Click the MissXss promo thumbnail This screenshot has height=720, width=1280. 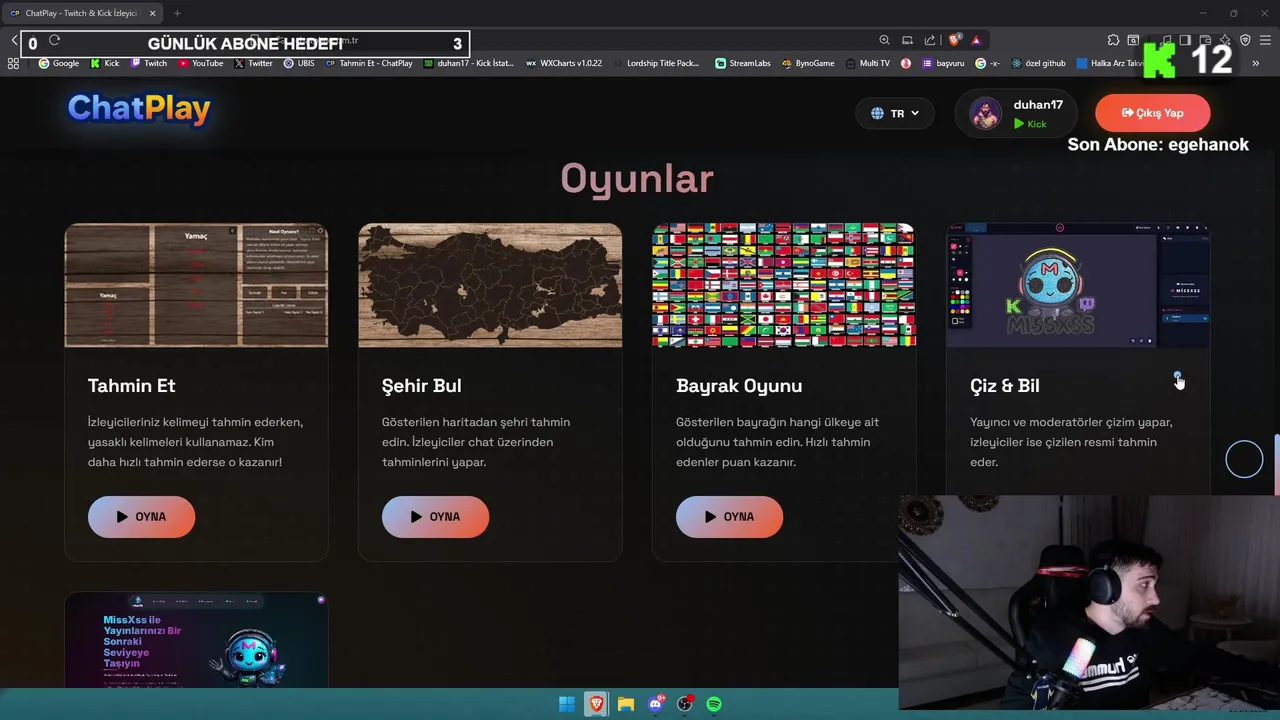196,640
